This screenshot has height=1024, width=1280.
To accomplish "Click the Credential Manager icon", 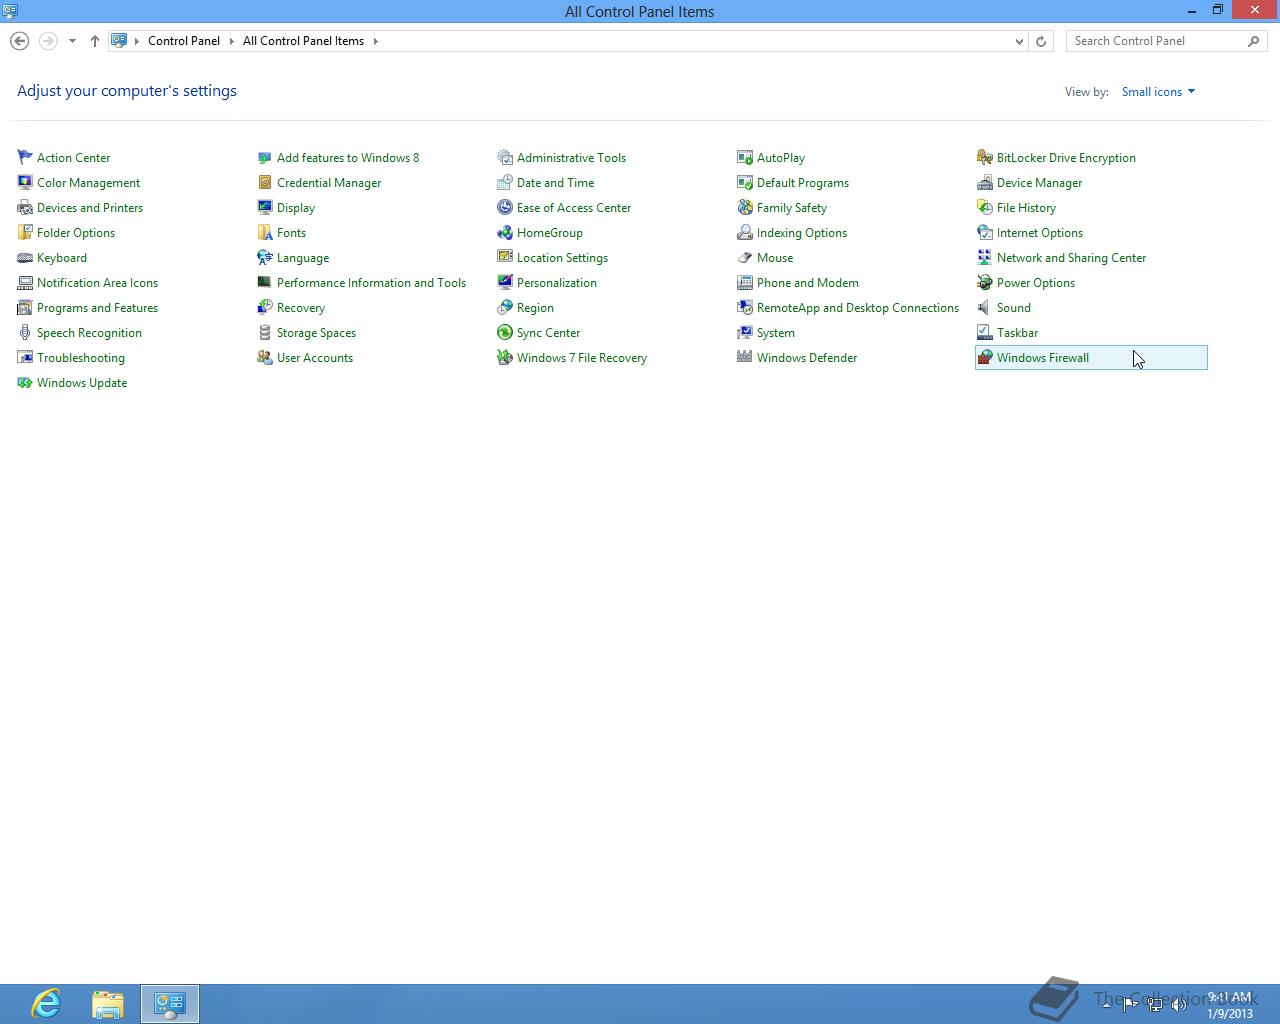I will click(x=265, y=182).
